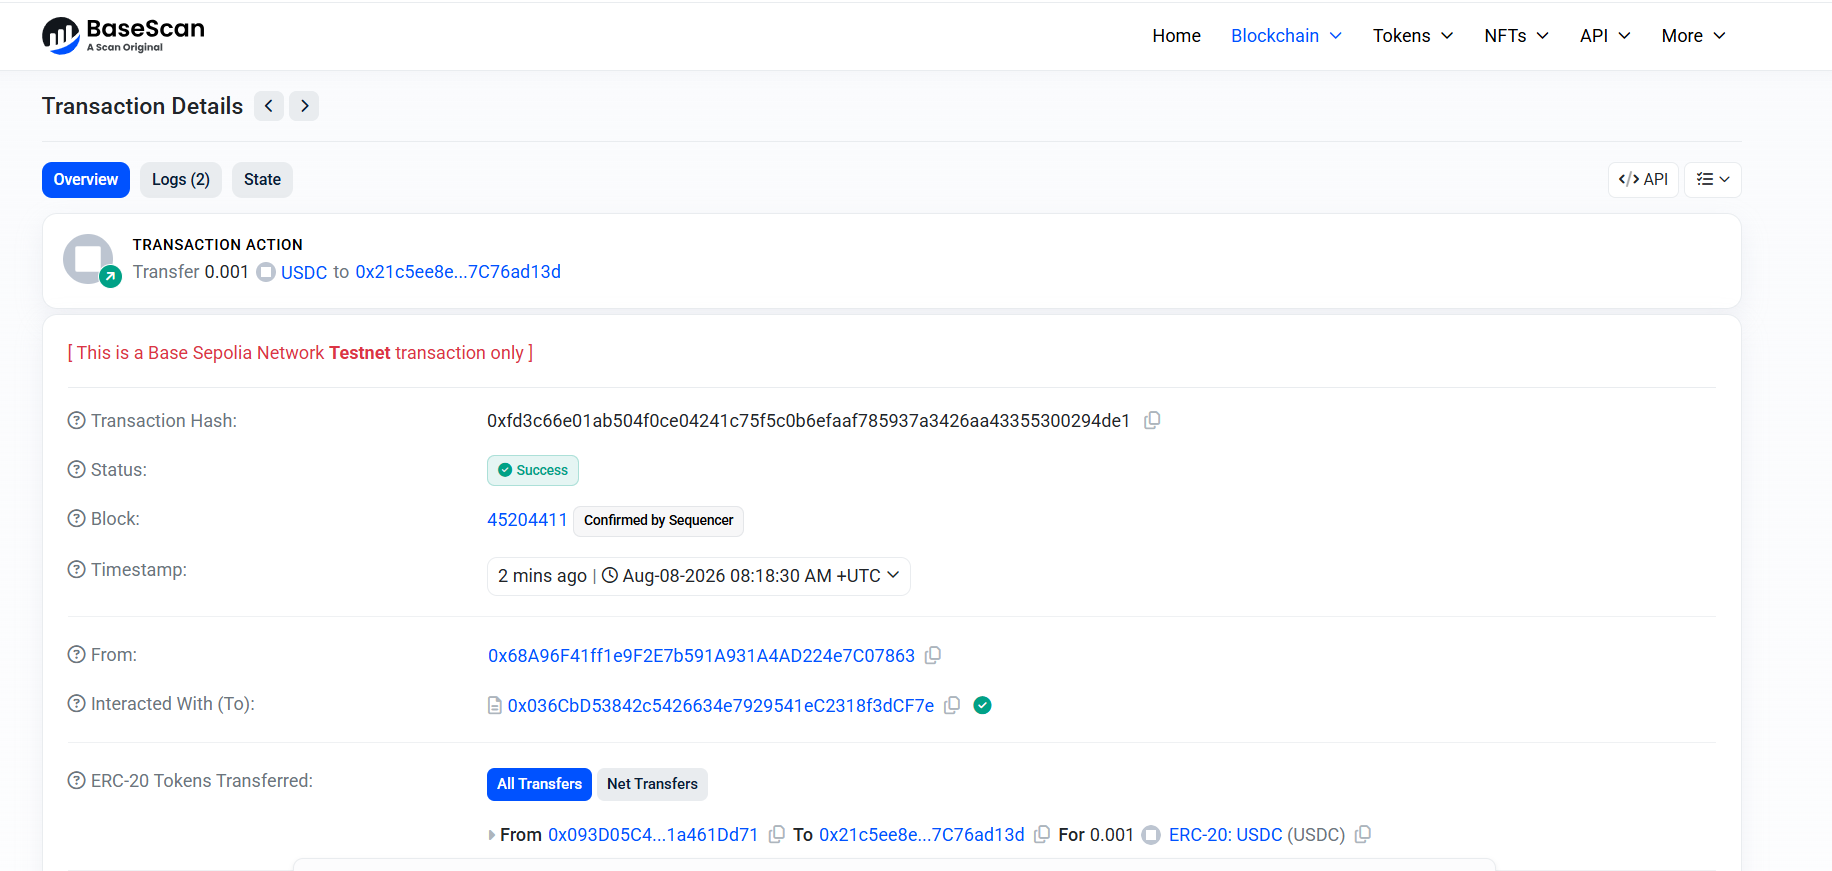Click the Testnet transaction notice text
Screen dimensions: 1832x871
(x=300, y=353)
